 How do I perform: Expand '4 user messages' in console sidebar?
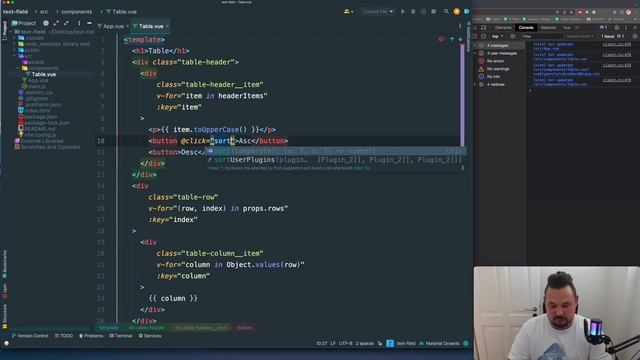pyautogui.click(x=475, y=53)
